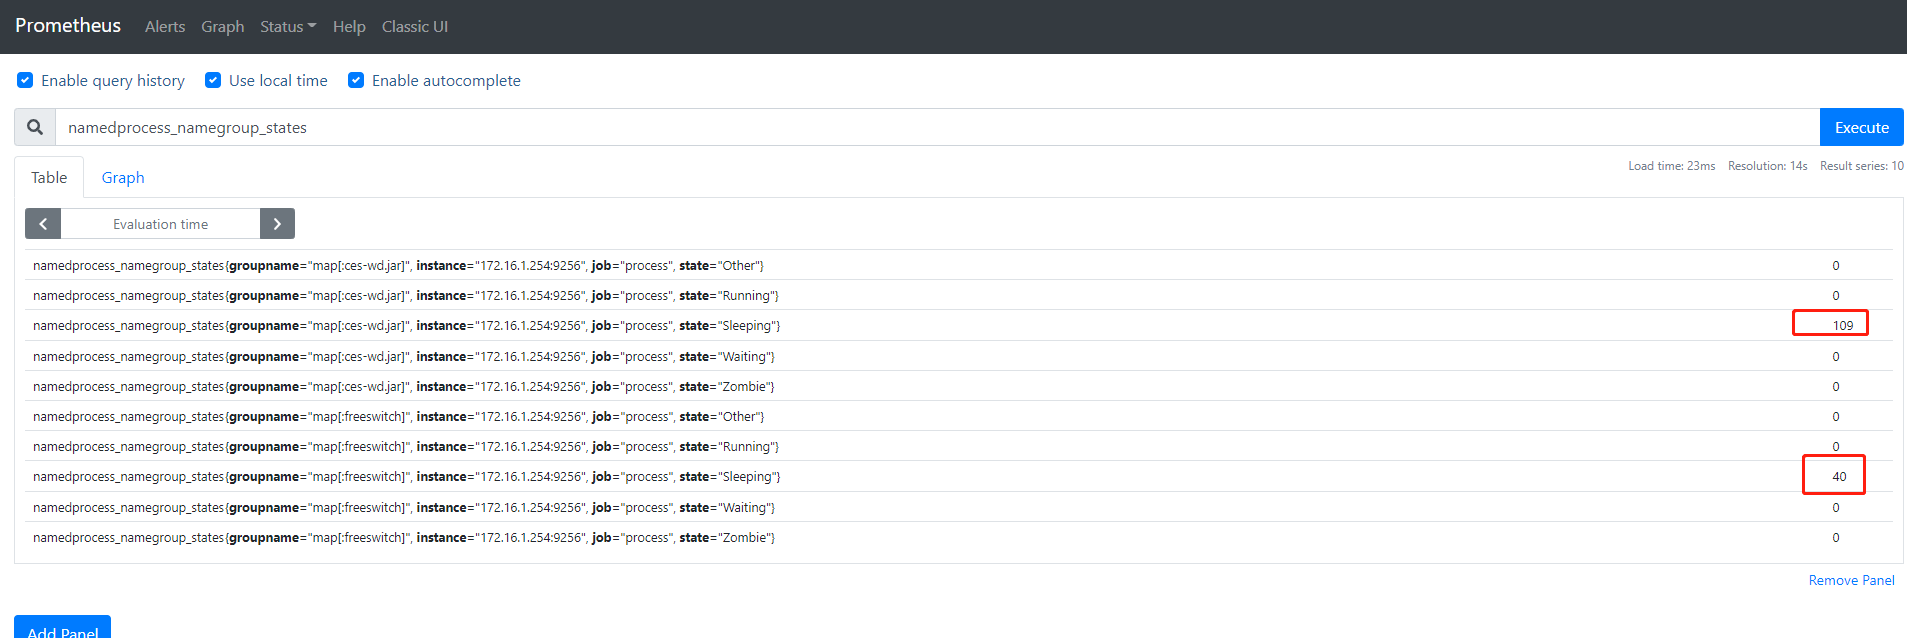
Task: Switch to the Graph tab
Action: pos(123,177)
